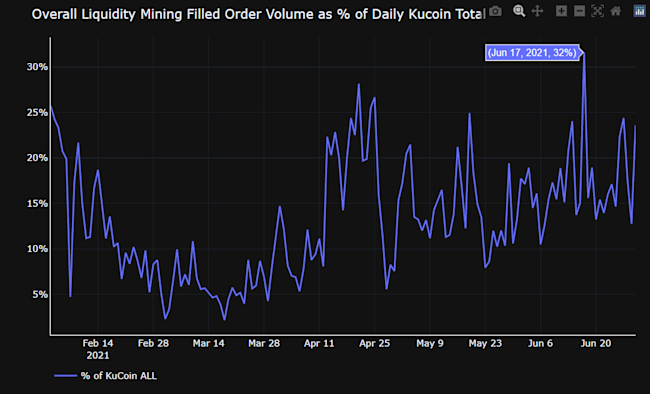Click the Jun 20 x-axis label

(596, 343)
